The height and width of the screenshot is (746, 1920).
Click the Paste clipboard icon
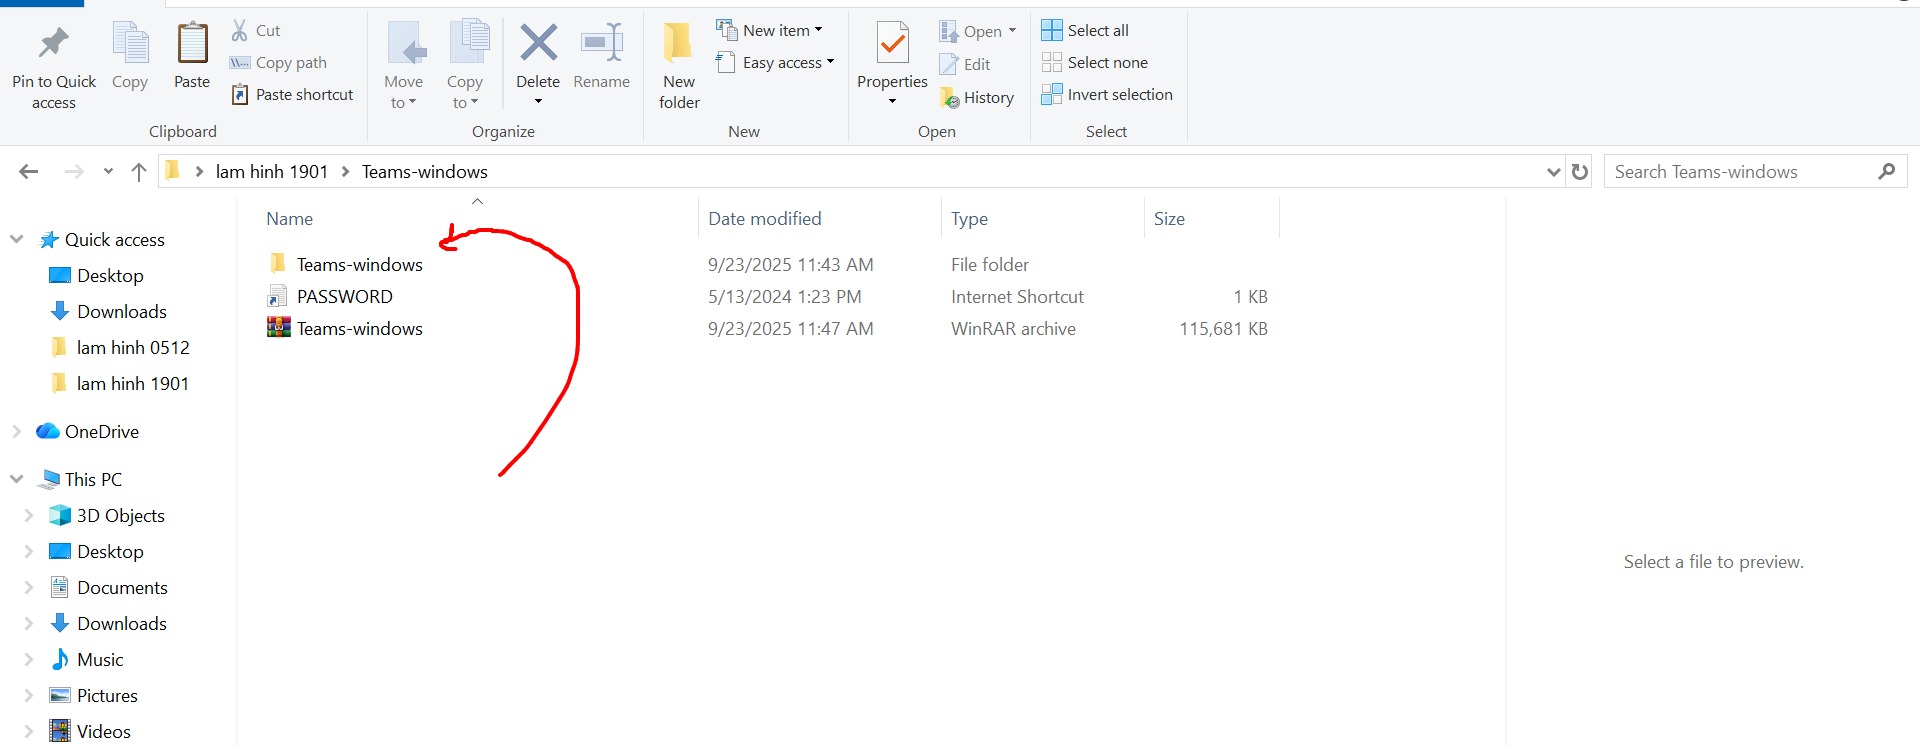click(x=192, y=45)
